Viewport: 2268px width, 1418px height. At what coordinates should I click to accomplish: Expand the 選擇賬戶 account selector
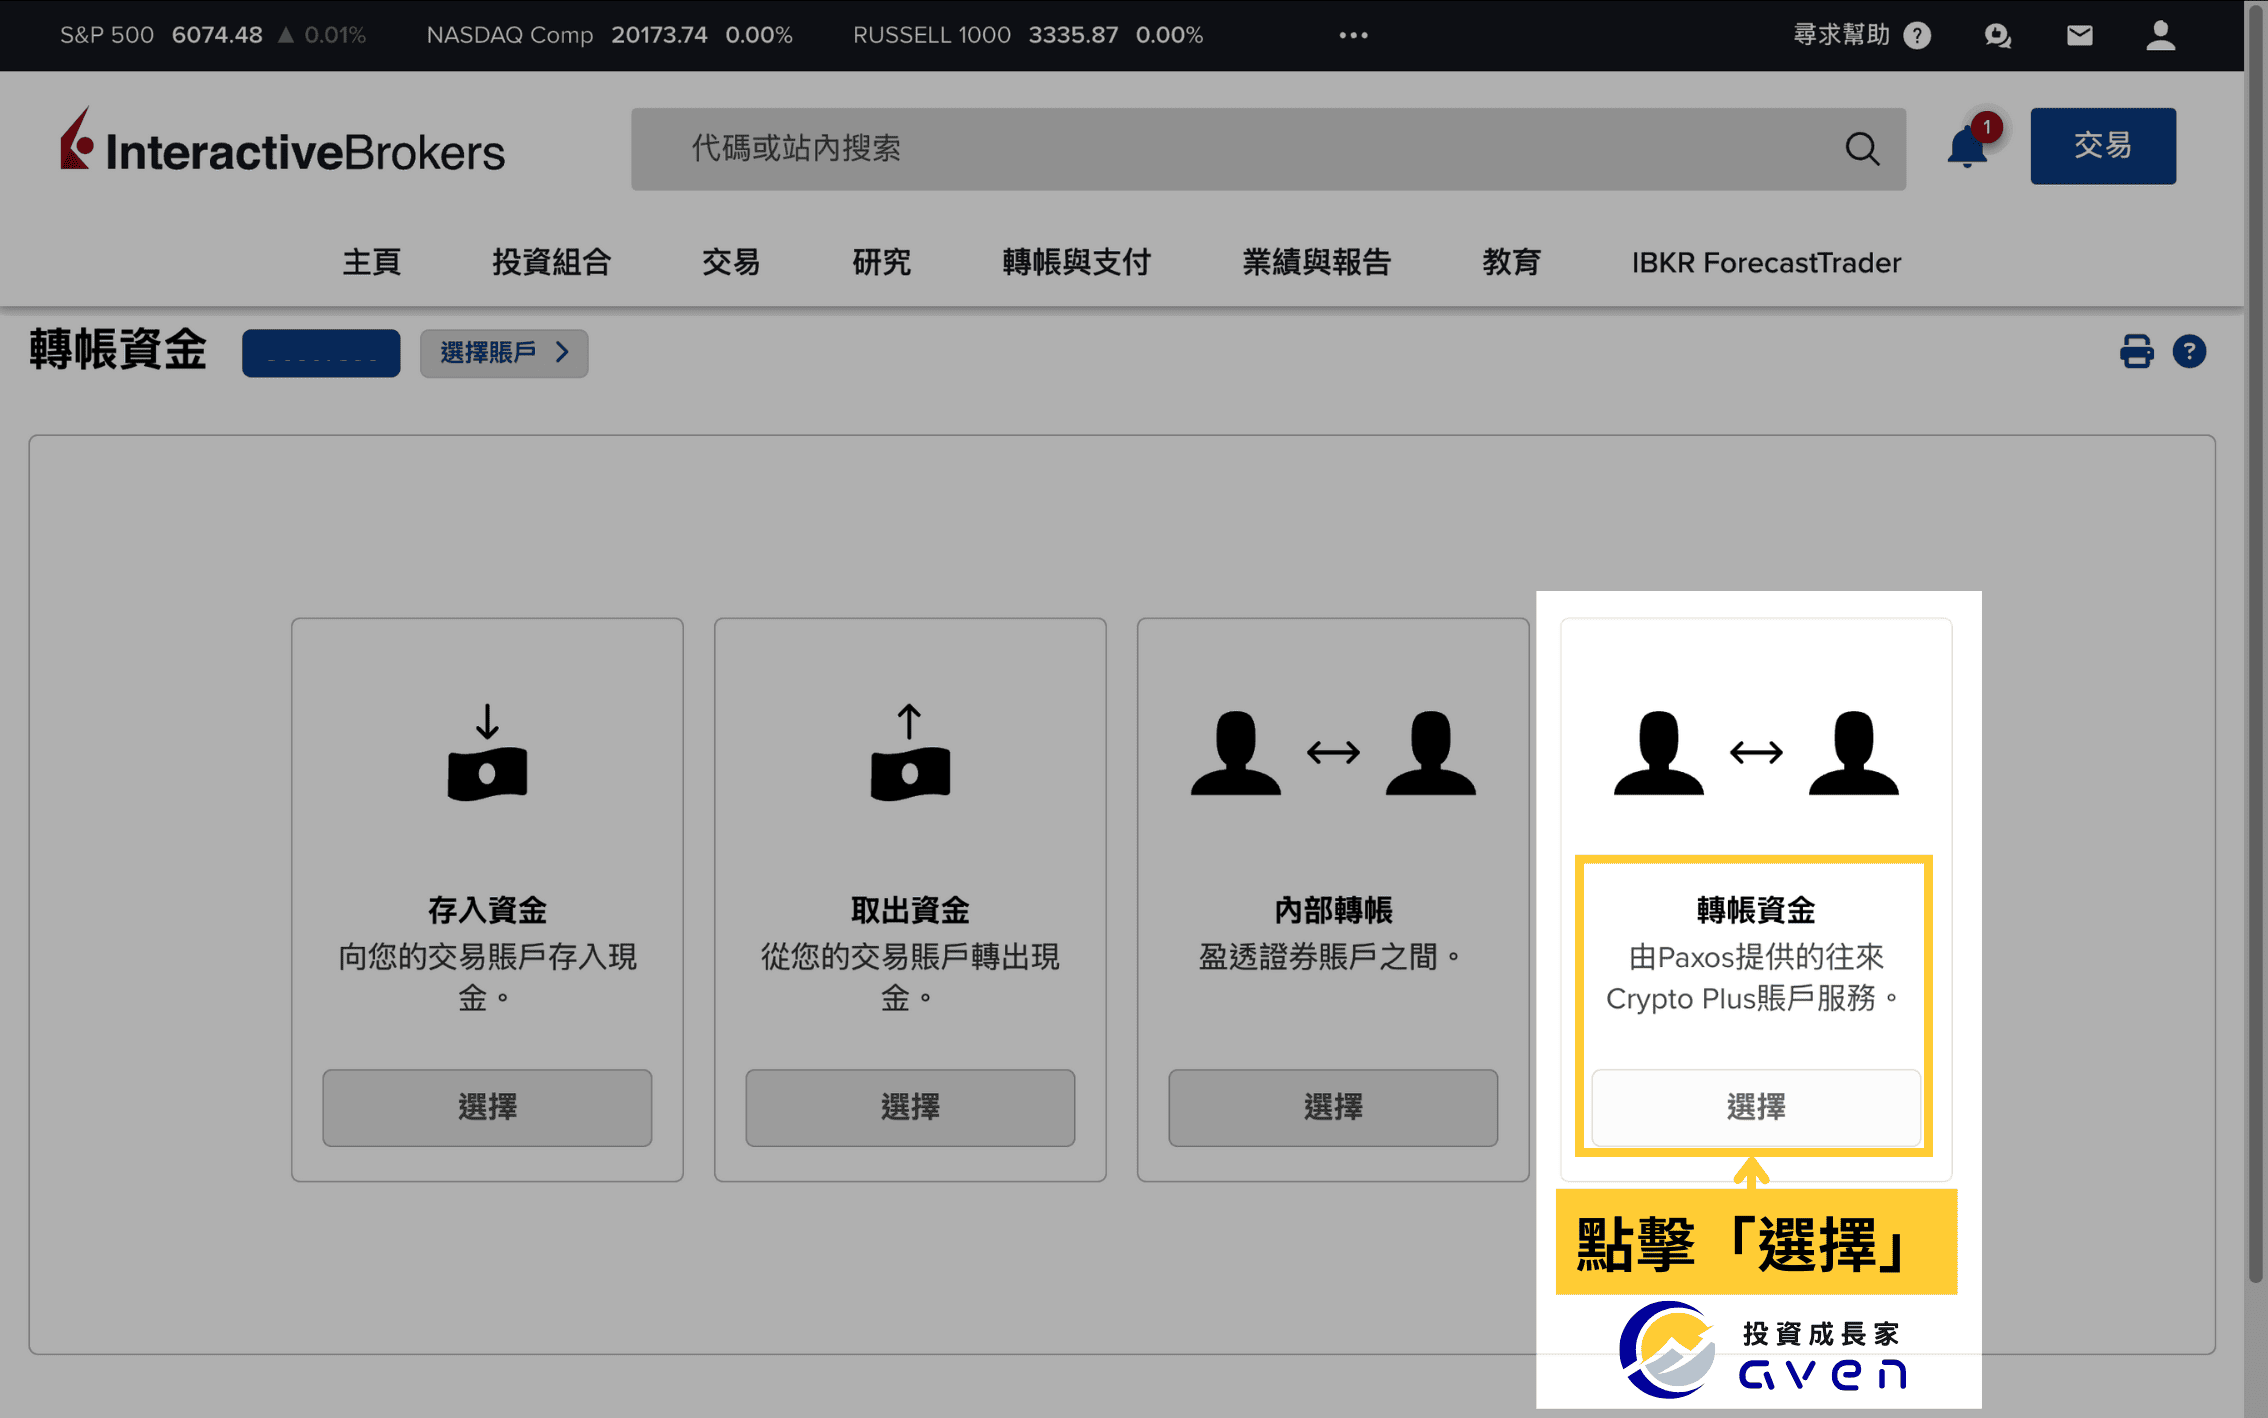504,353
